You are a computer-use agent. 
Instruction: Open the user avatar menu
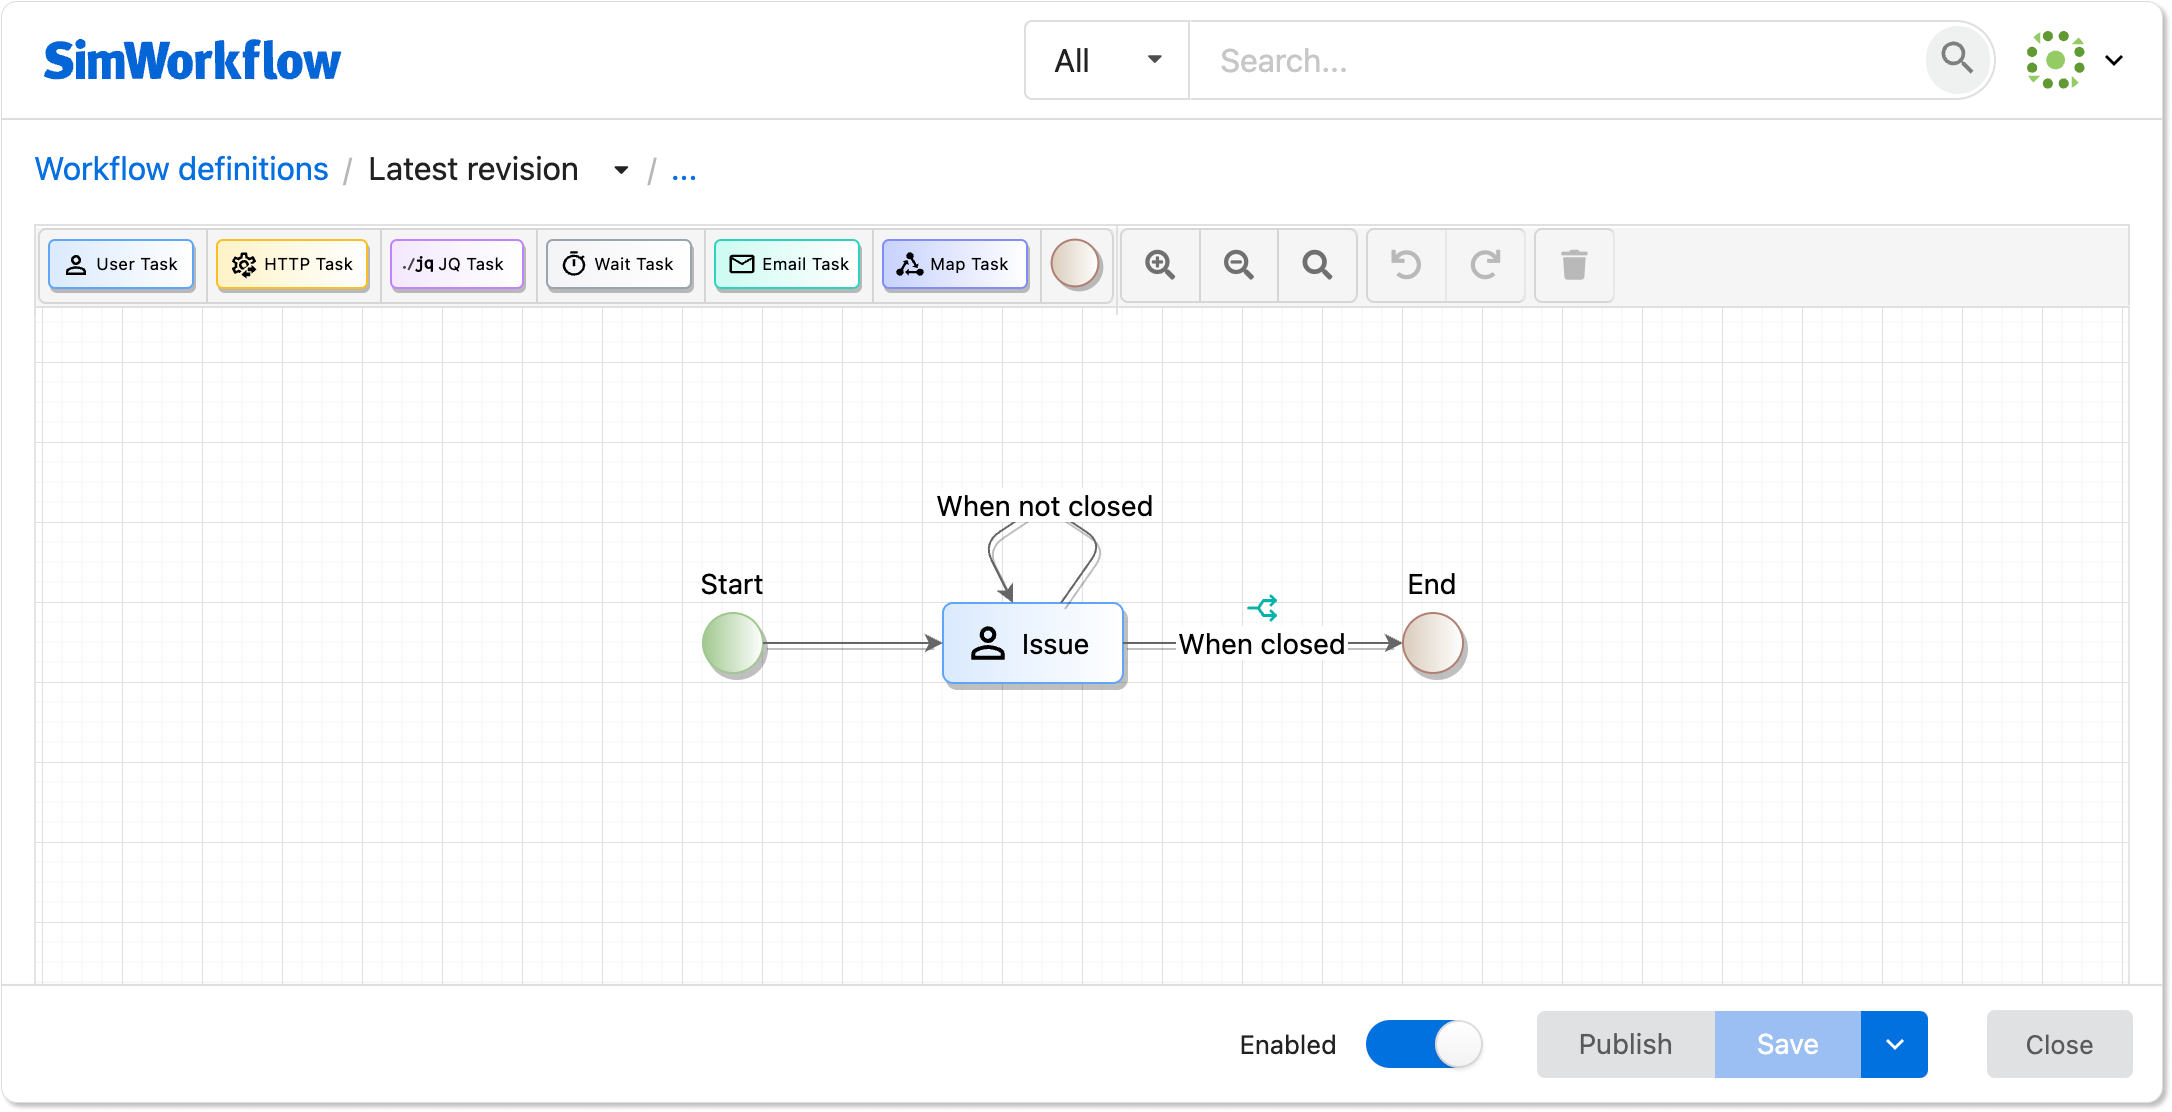point(2073,60)
